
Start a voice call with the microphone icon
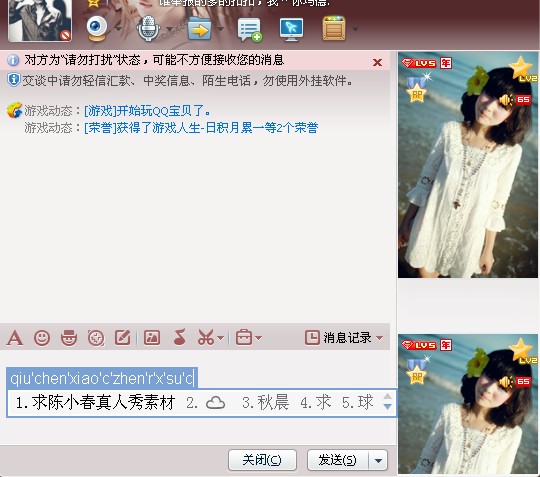pos(148,29)
